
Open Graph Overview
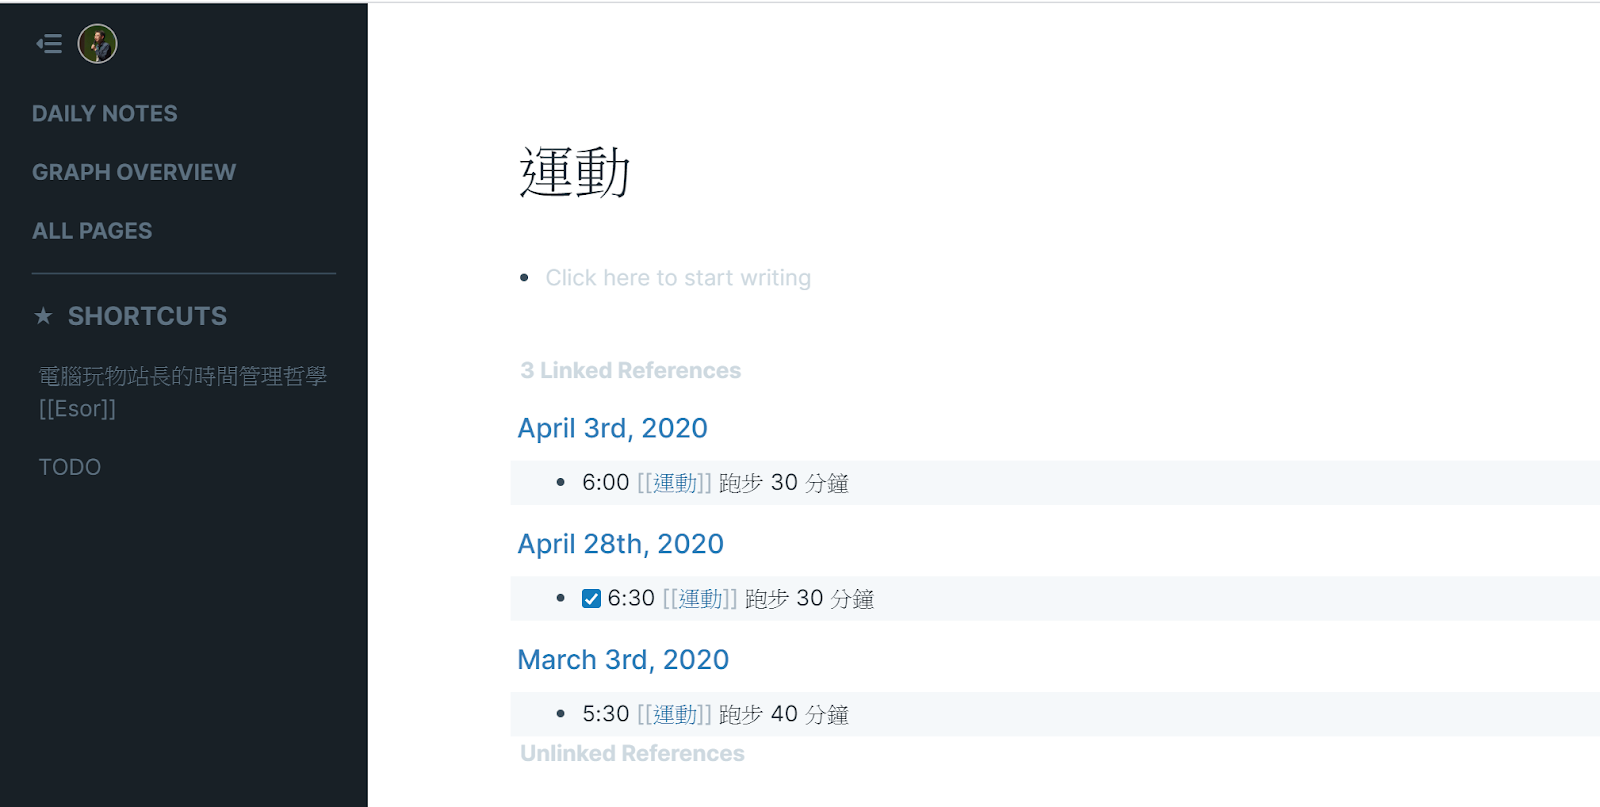coord(134,171)
